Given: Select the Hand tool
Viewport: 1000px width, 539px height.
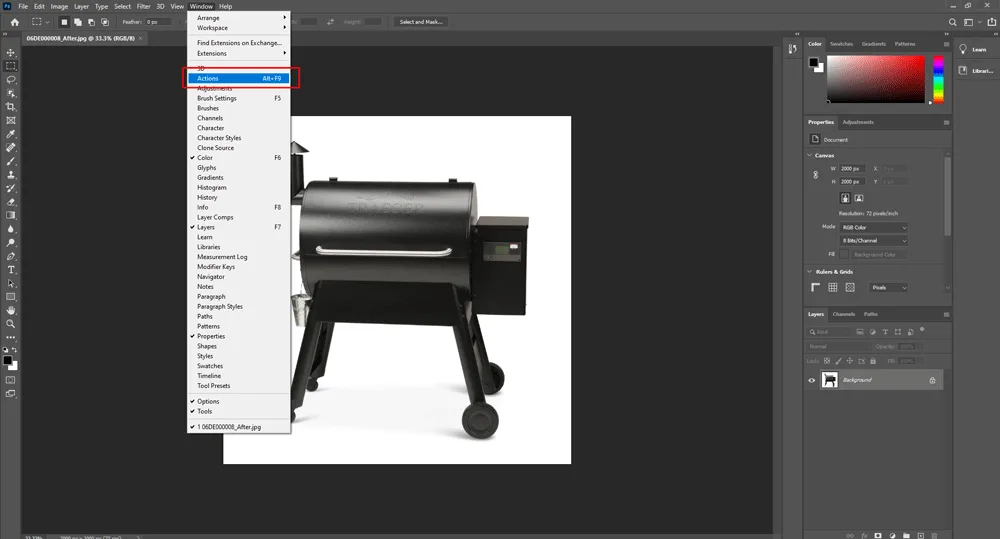Looking at the screenshot, I should [11, 310].
